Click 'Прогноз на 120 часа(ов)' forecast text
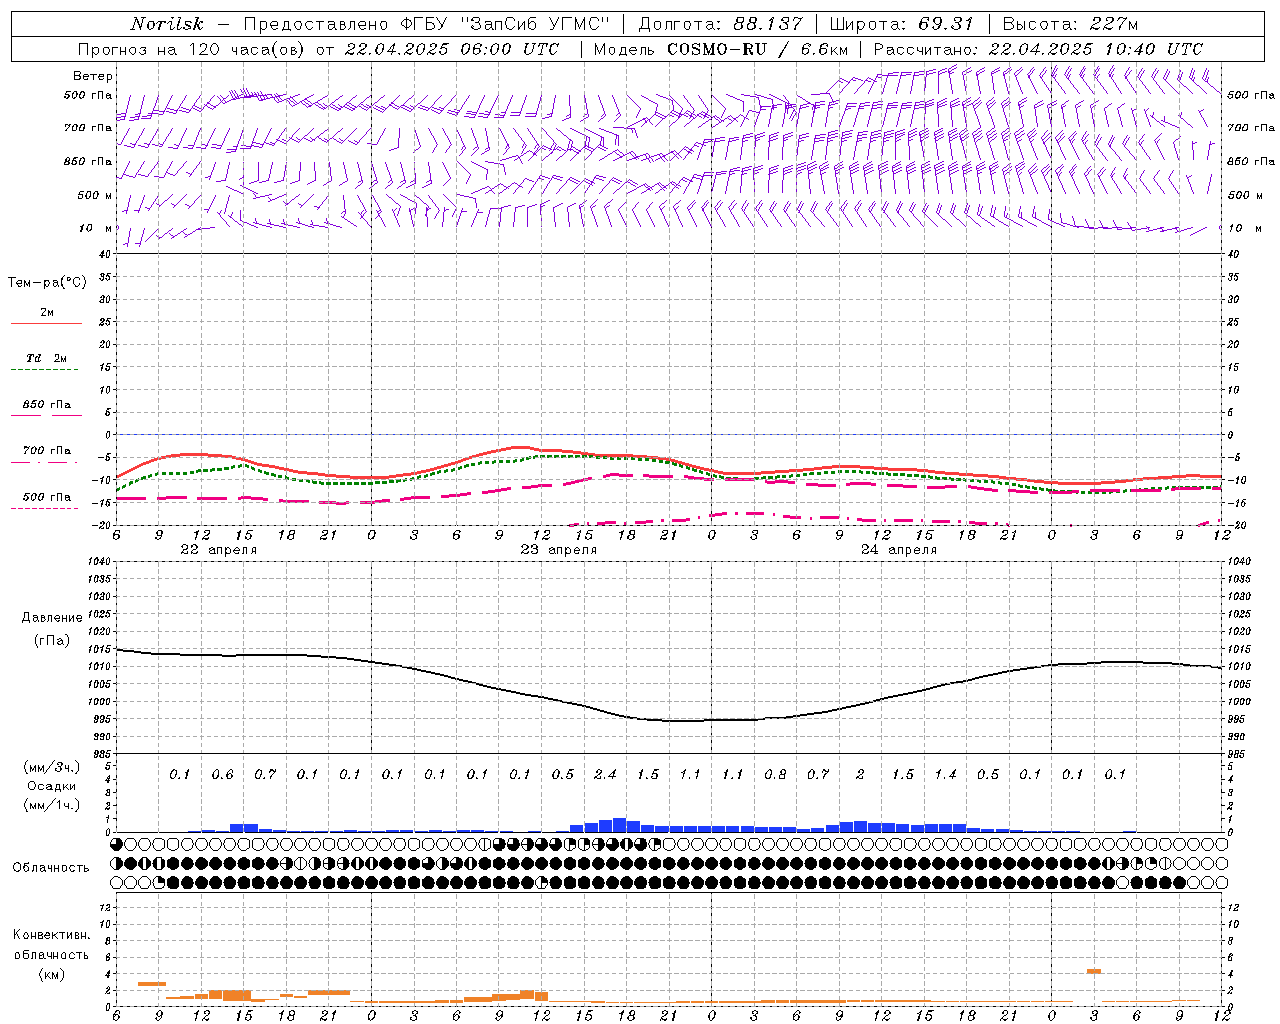Screen dimensions: 1280x1024 click(192, 49)
